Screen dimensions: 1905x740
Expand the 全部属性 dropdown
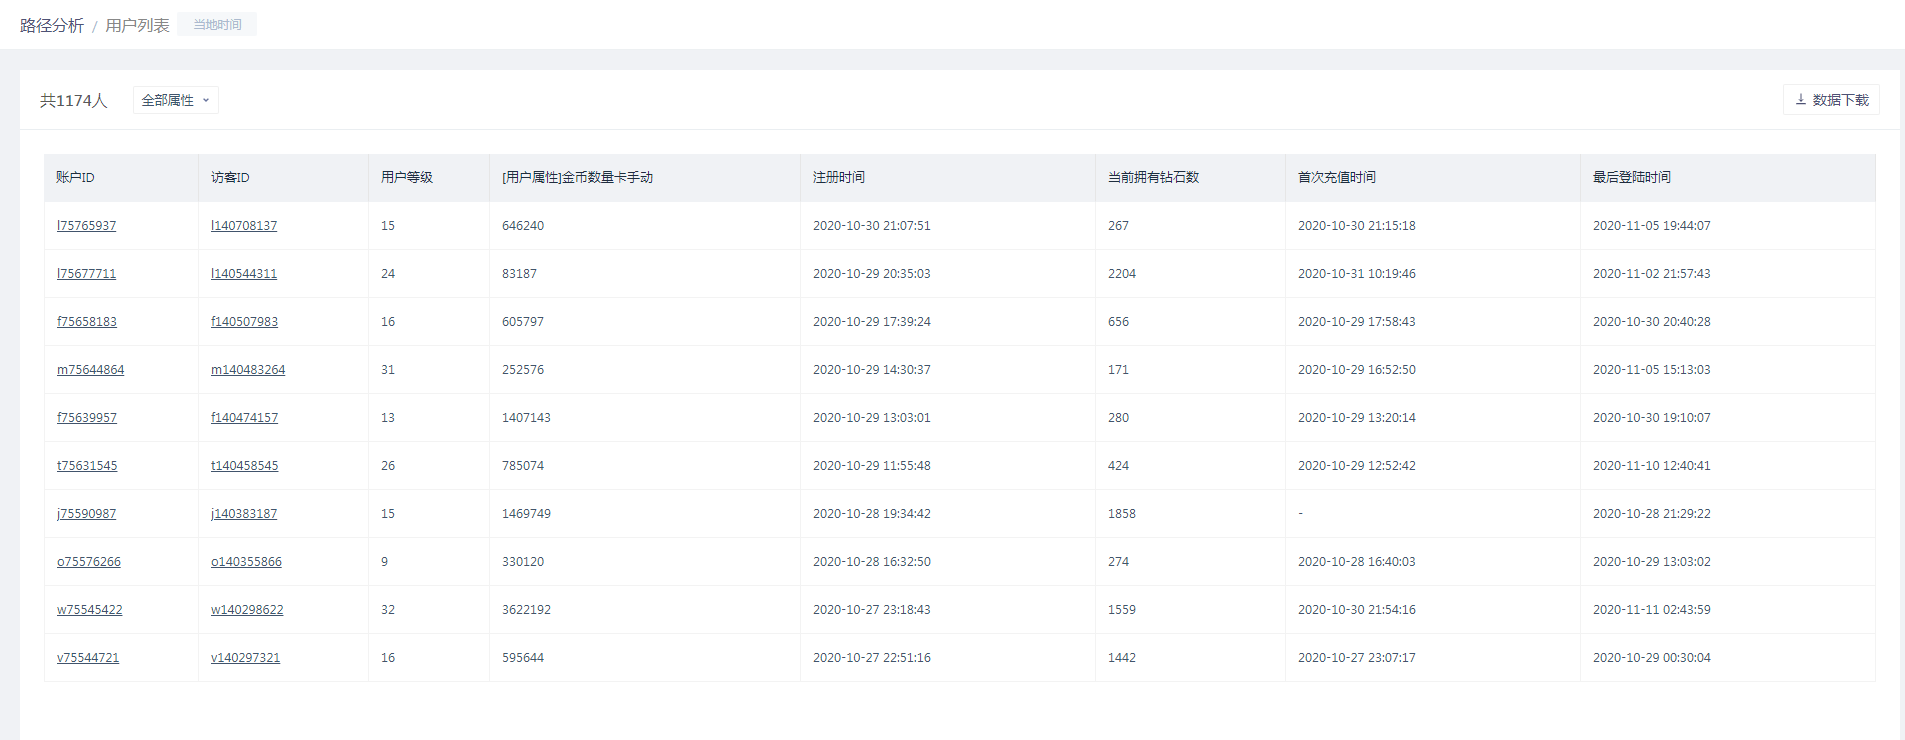coord(176,100)
